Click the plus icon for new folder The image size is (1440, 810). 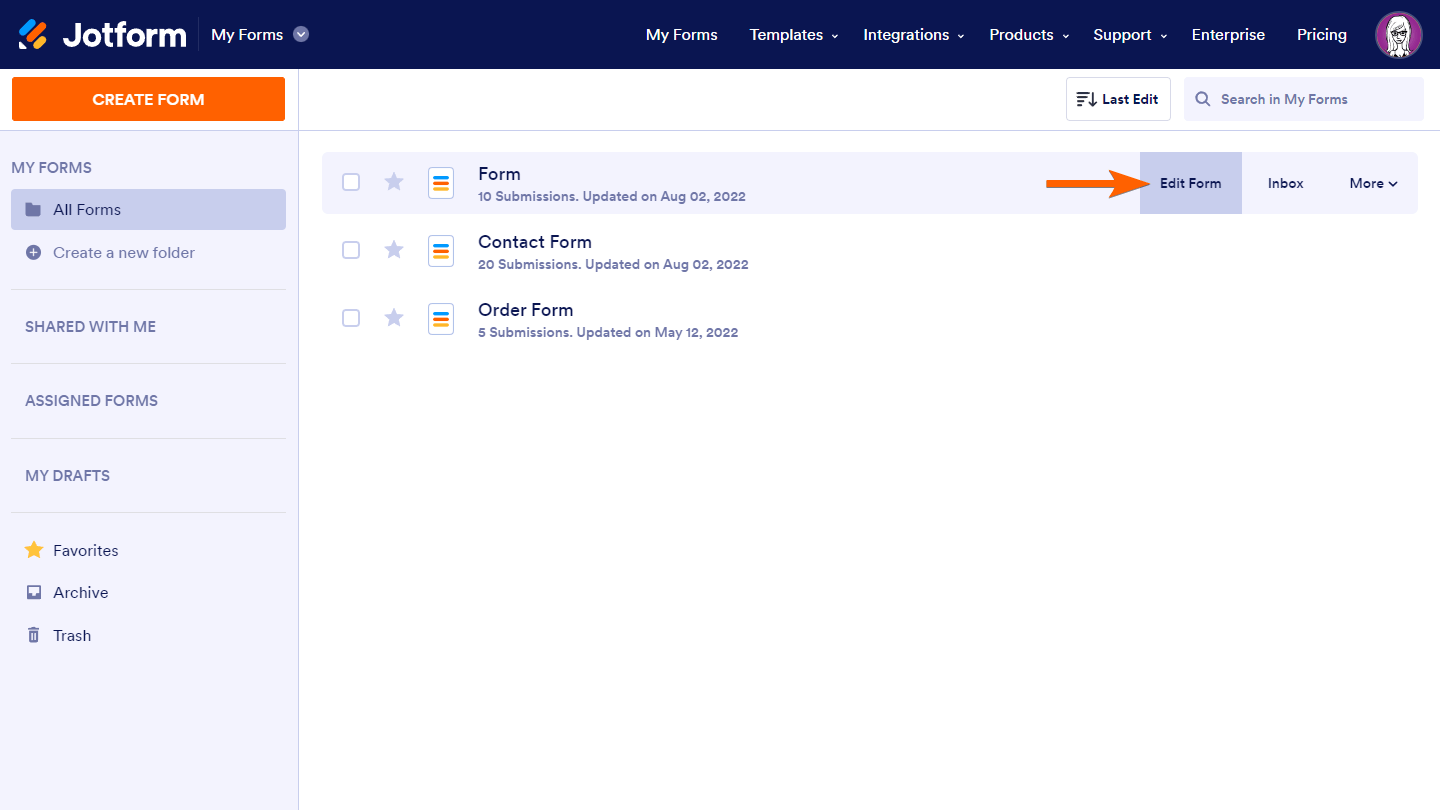(x=33, y=252)
